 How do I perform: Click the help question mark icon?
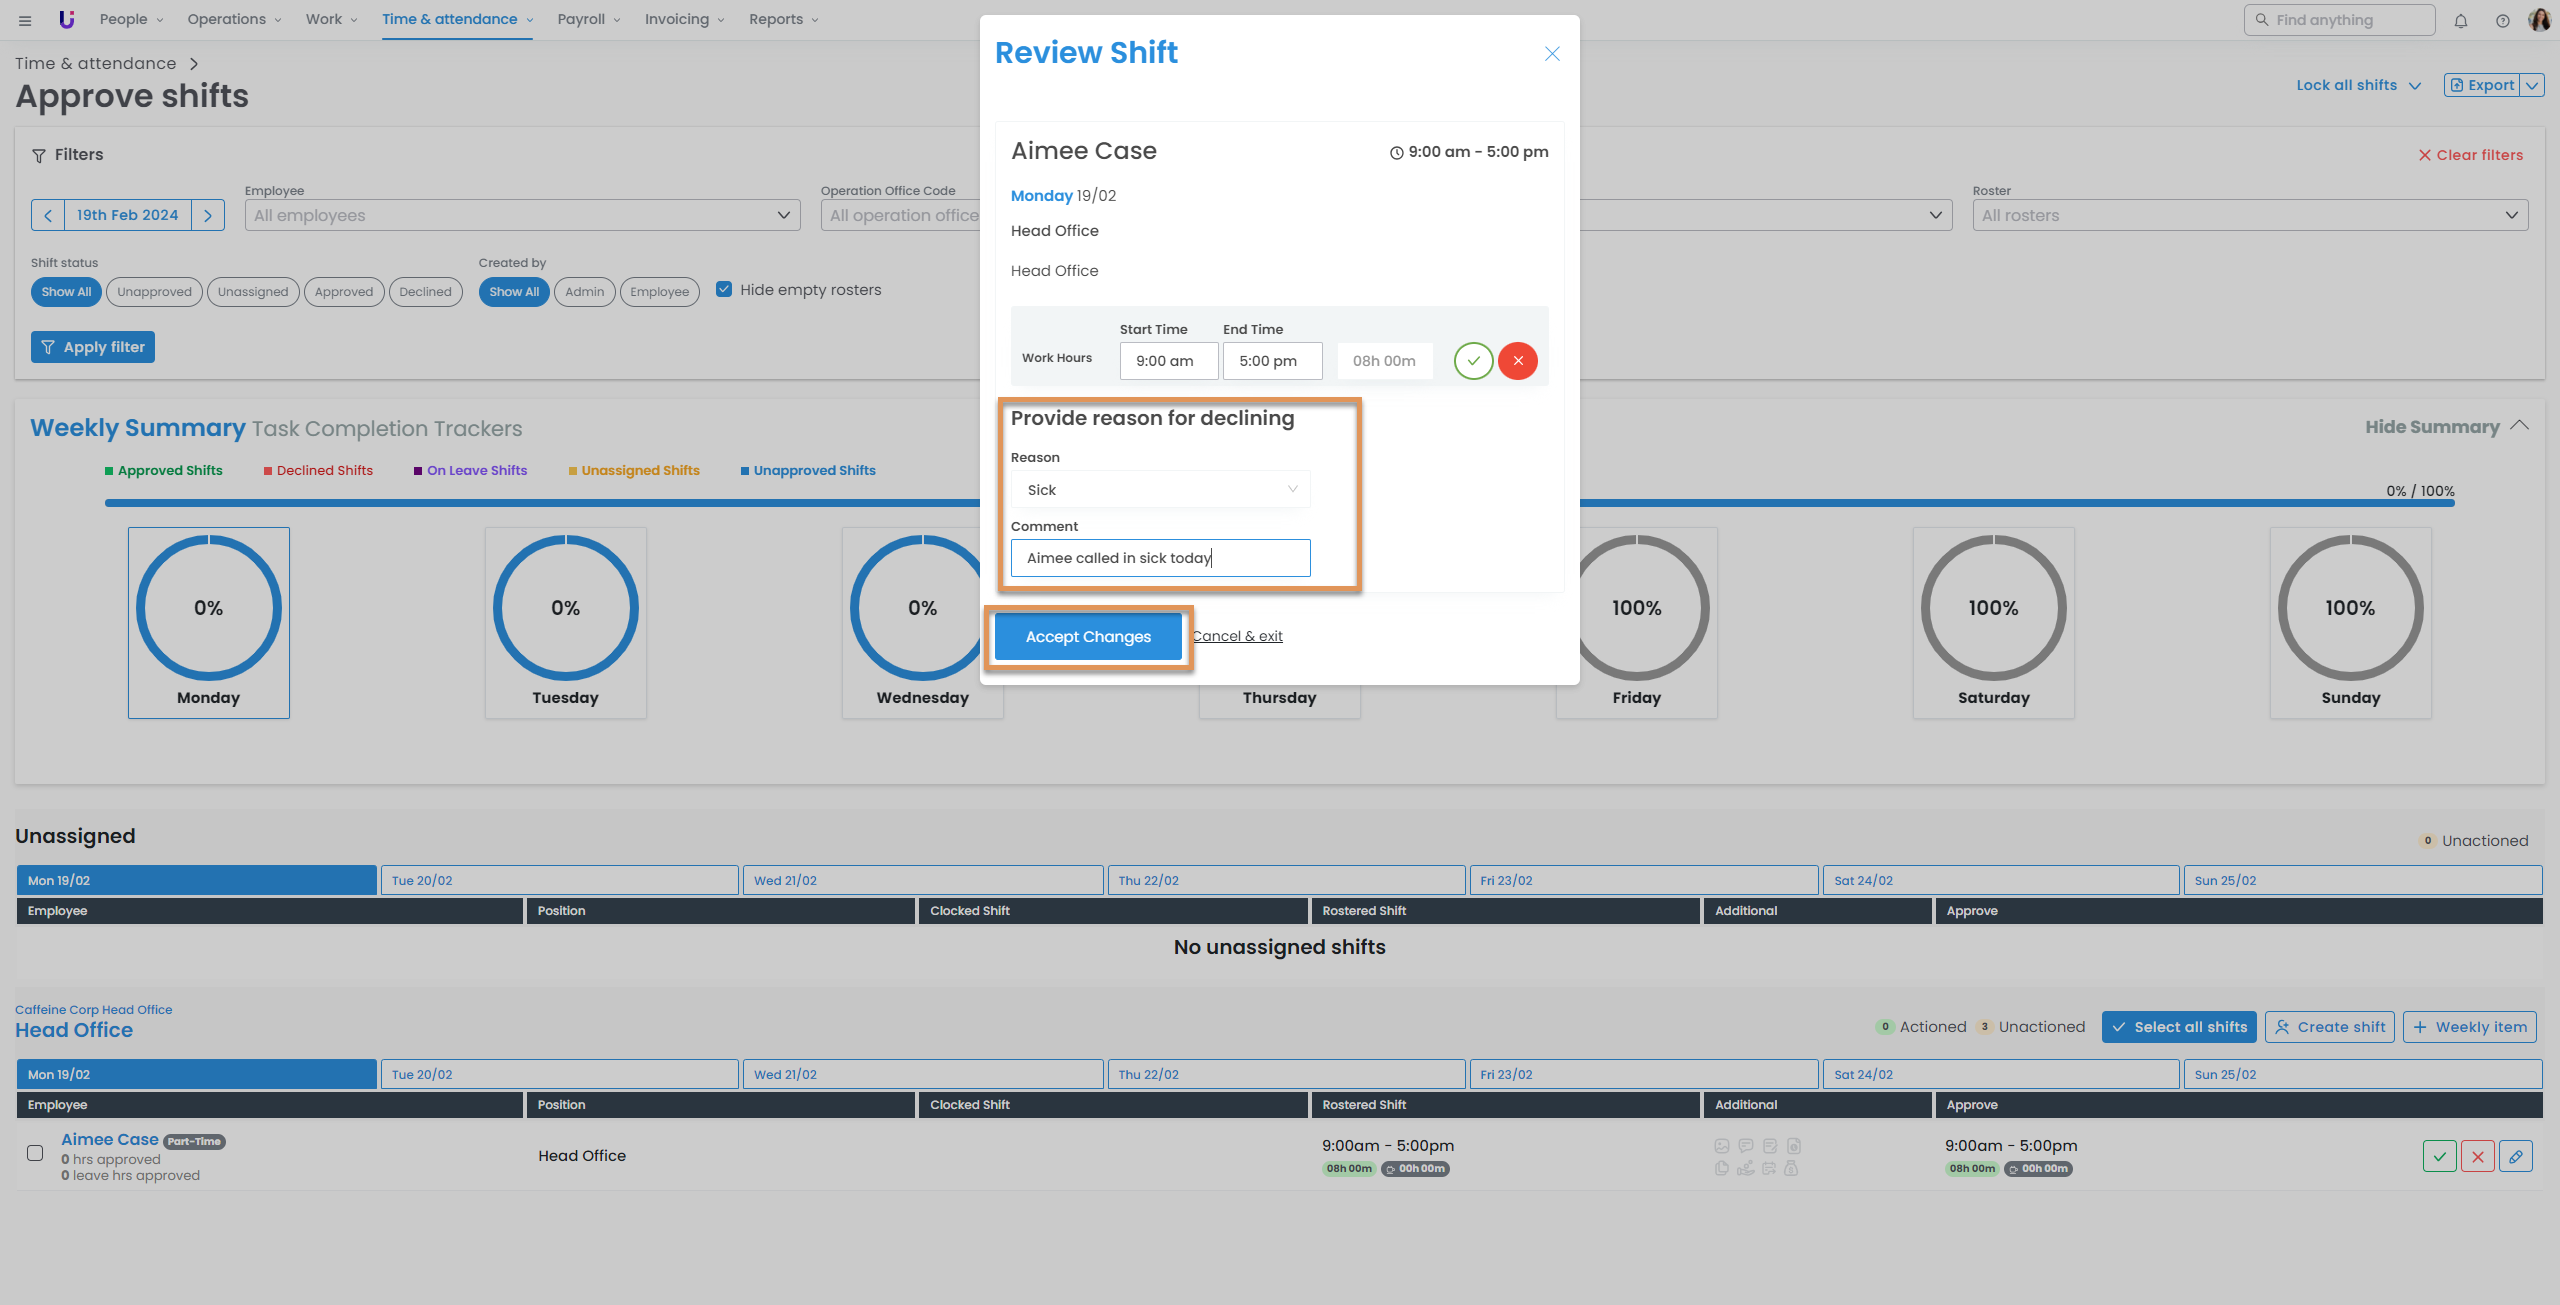pyautogui.click(x=2502, y=20)
